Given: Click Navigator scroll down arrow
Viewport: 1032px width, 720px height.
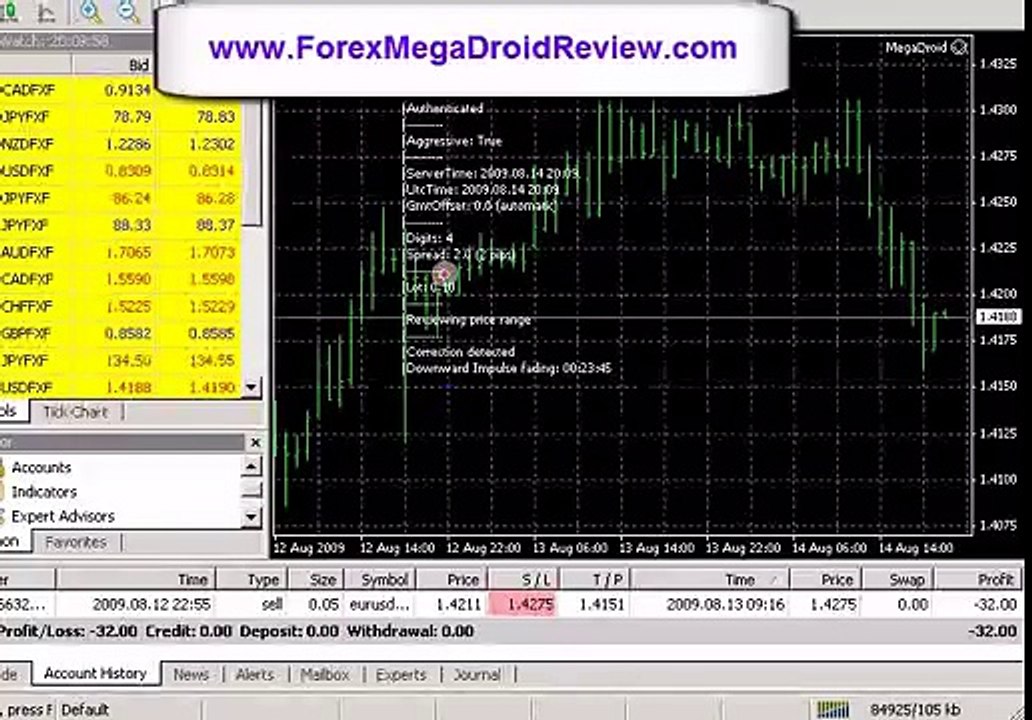Looking at the screenshot, I should click(x=251, y=517).
